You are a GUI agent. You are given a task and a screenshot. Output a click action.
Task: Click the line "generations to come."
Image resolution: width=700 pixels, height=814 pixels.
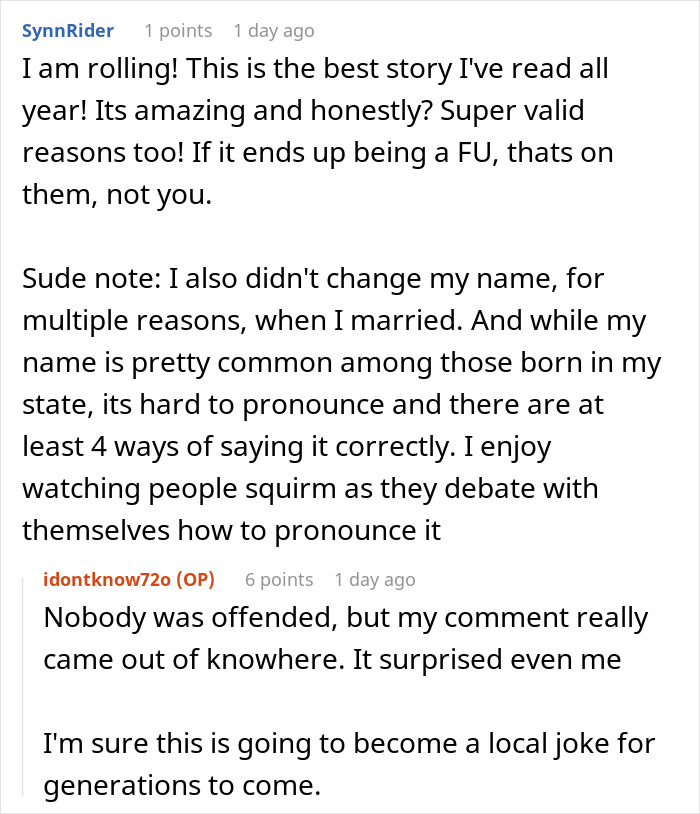click(181, 786)
